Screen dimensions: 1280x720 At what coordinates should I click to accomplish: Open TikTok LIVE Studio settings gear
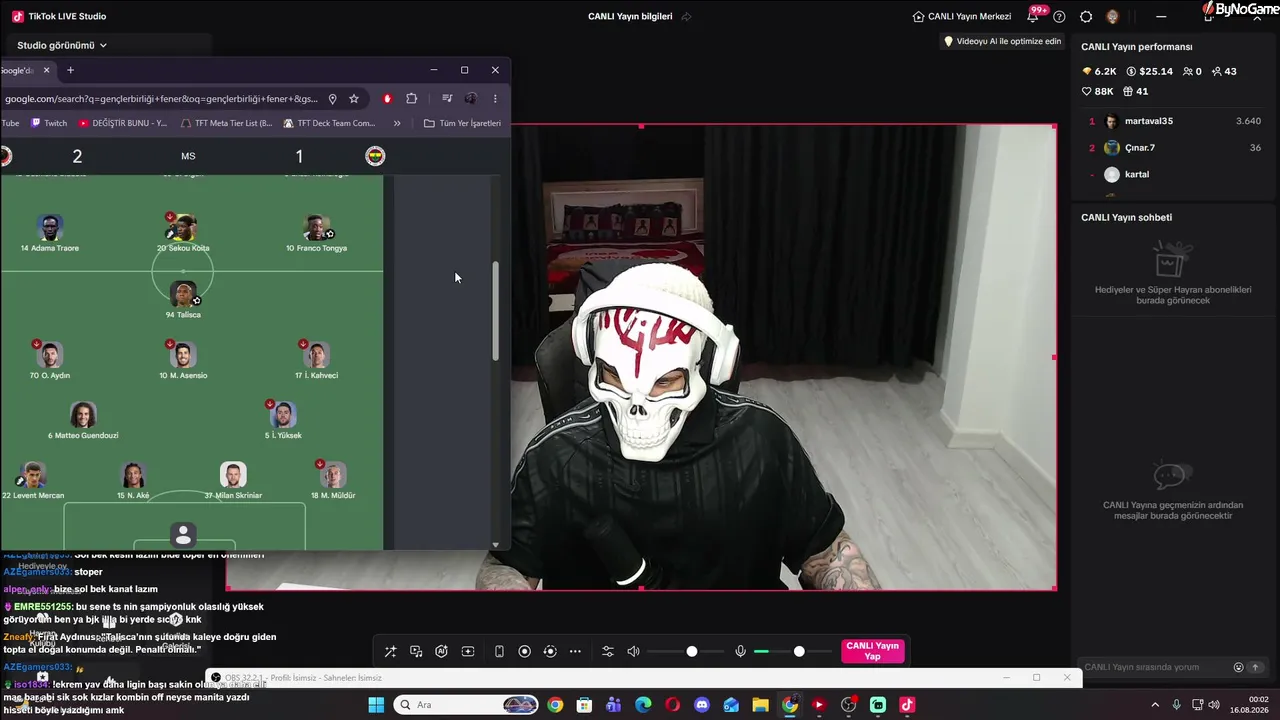pyautogui.click(x=1086, y=16)
